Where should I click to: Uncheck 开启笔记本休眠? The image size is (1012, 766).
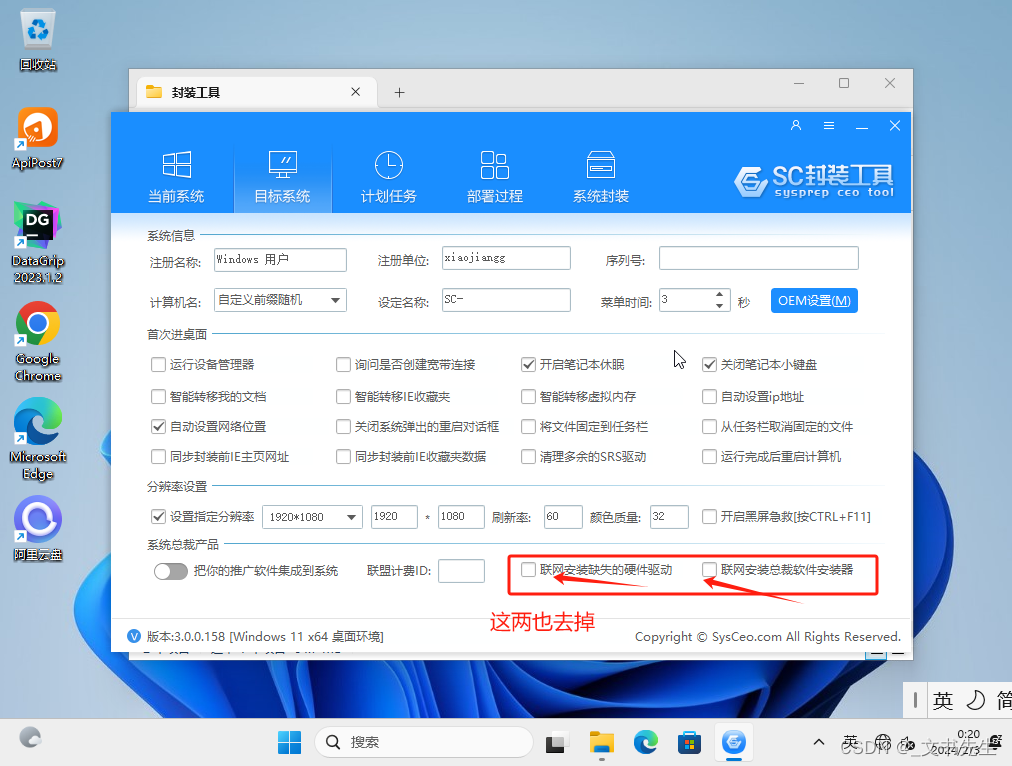(x=529, y=365)
